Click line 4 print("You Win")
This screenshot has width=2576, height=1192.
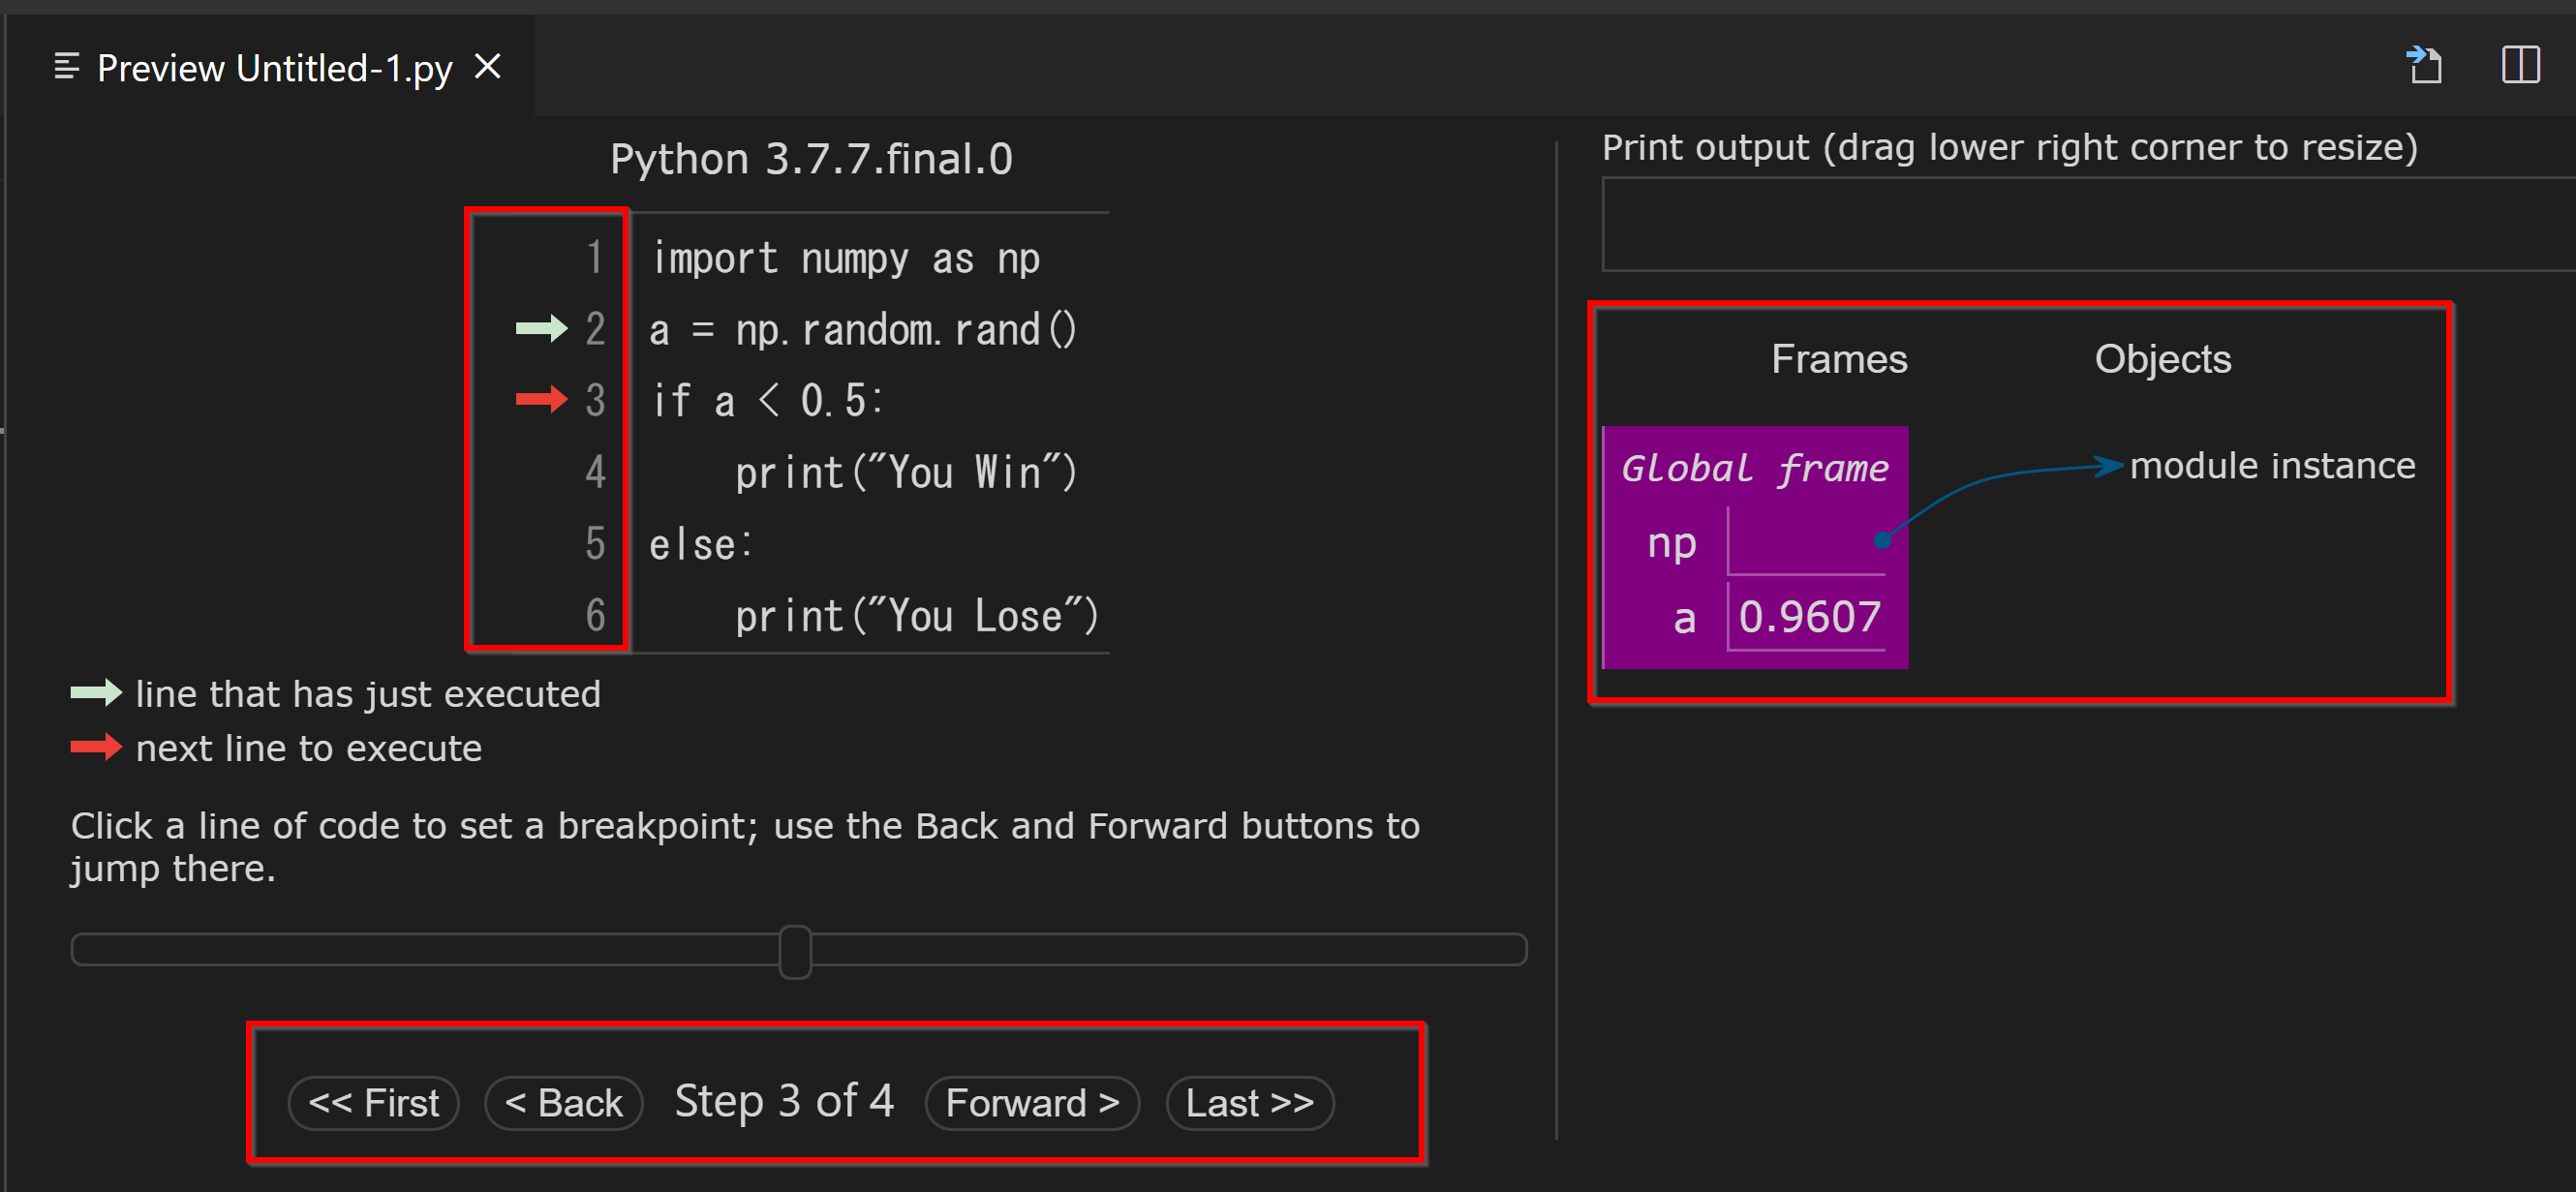click(905, 473)
